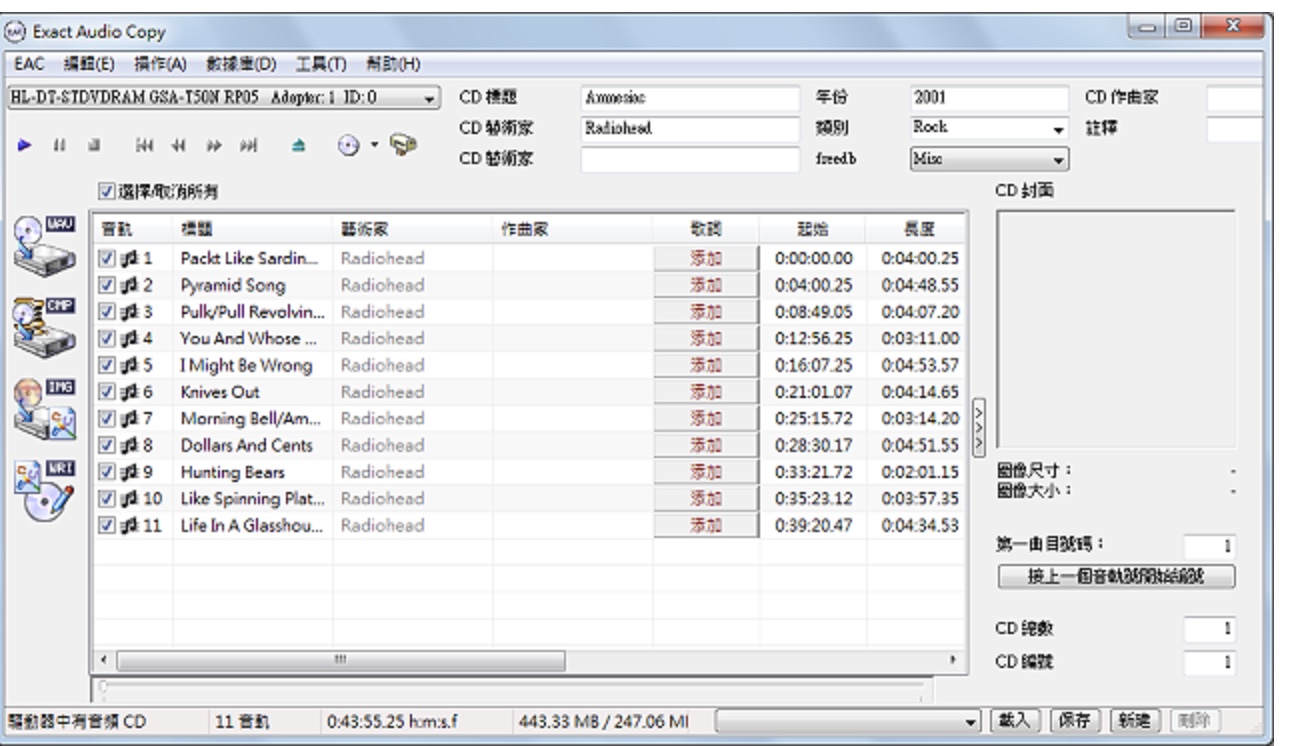1294x746 pixels.
Task: Uncheck track 11 Life In A Glasshouse
Action: (x=107, y=525)
